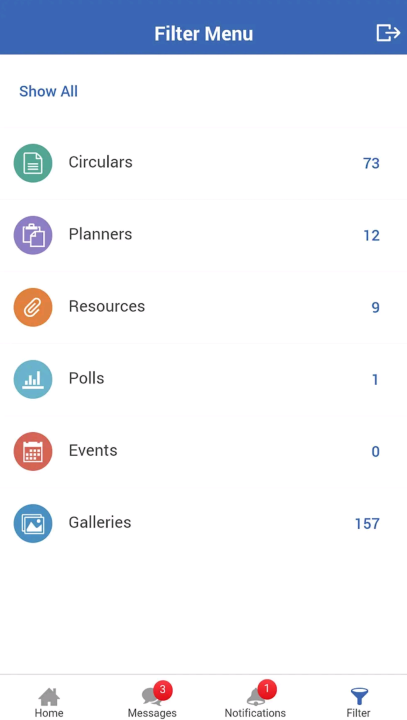The height and width of the screenshot is (720, 407).
Task: Tap the logout icon in header
Action: coord(388,33)
